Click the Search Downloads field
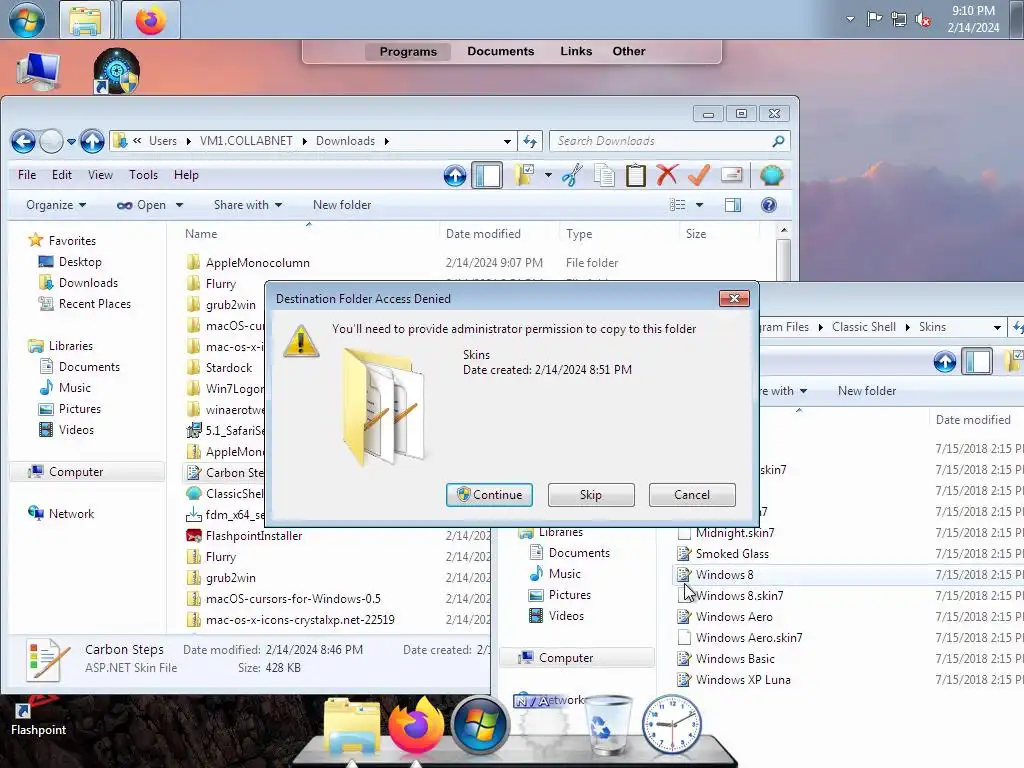This screenshot has height=768, width=1024. point(669,141)
